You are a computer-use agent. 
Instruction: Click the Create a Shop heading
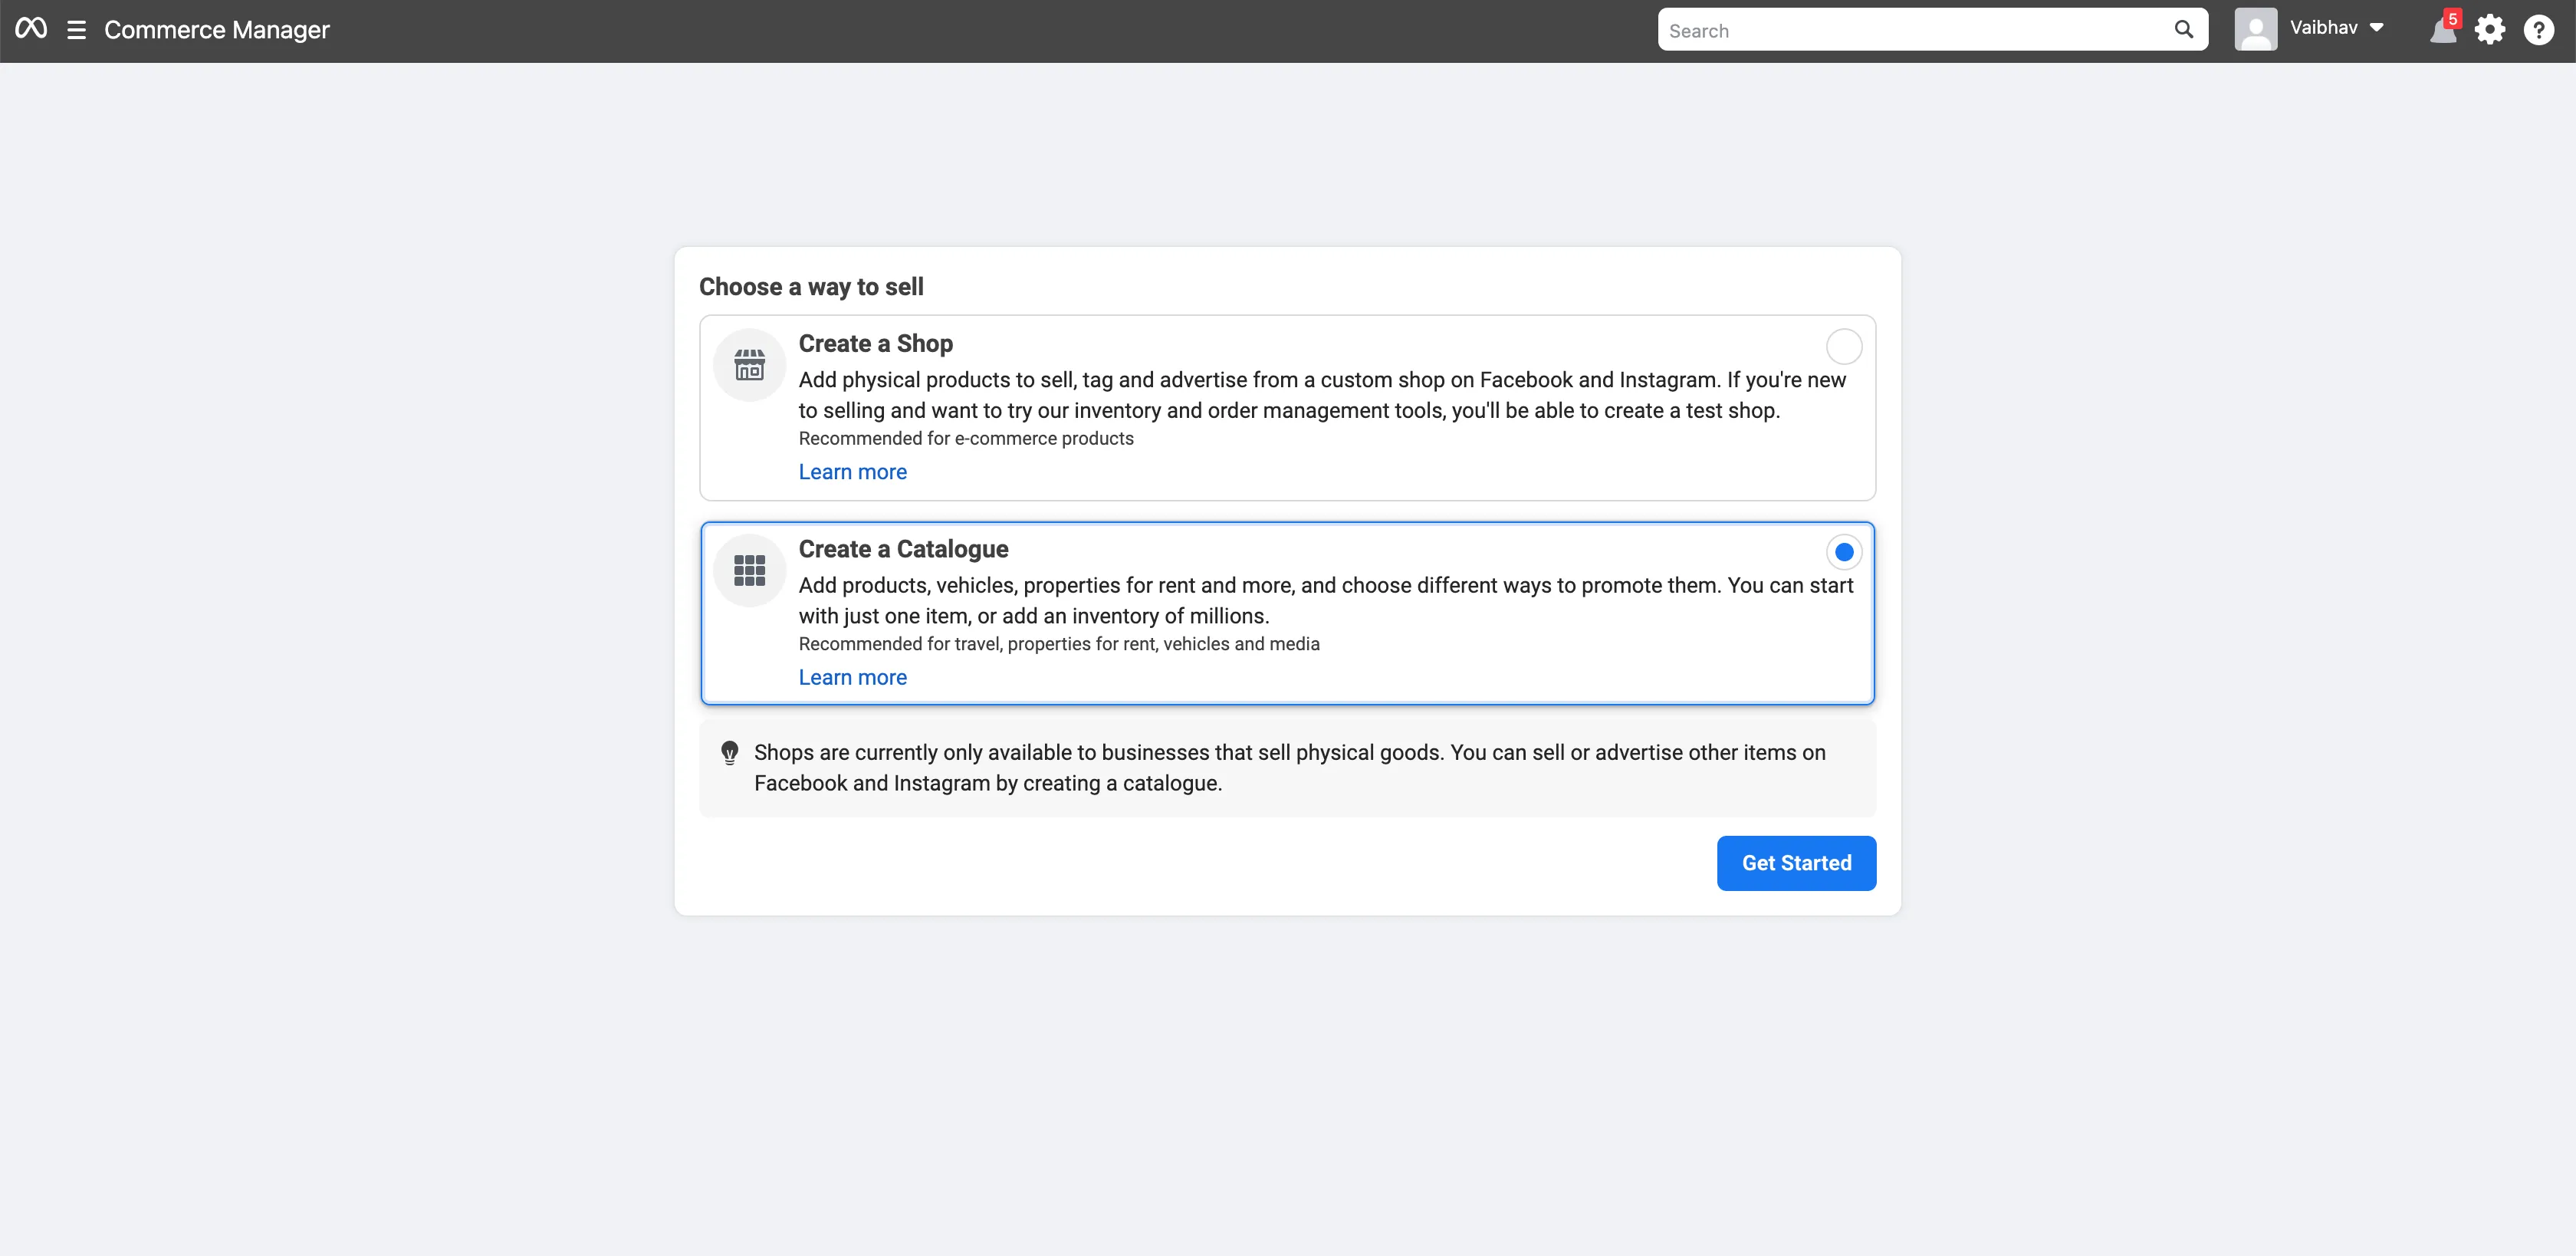click(x=875, y=344)
